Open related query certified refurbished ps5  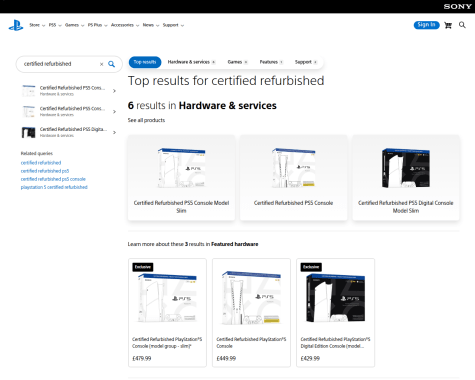tap(45, 171)
